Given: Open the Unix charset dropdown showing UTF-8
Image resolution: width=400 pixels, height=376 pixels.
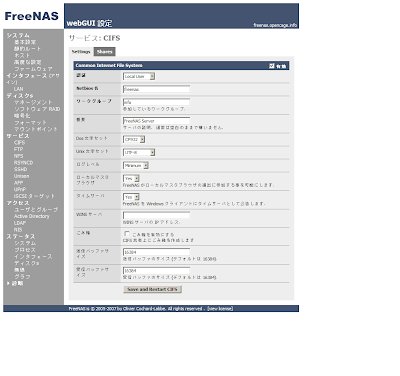Looking at the screenshot, I should [x=139, y=152].
